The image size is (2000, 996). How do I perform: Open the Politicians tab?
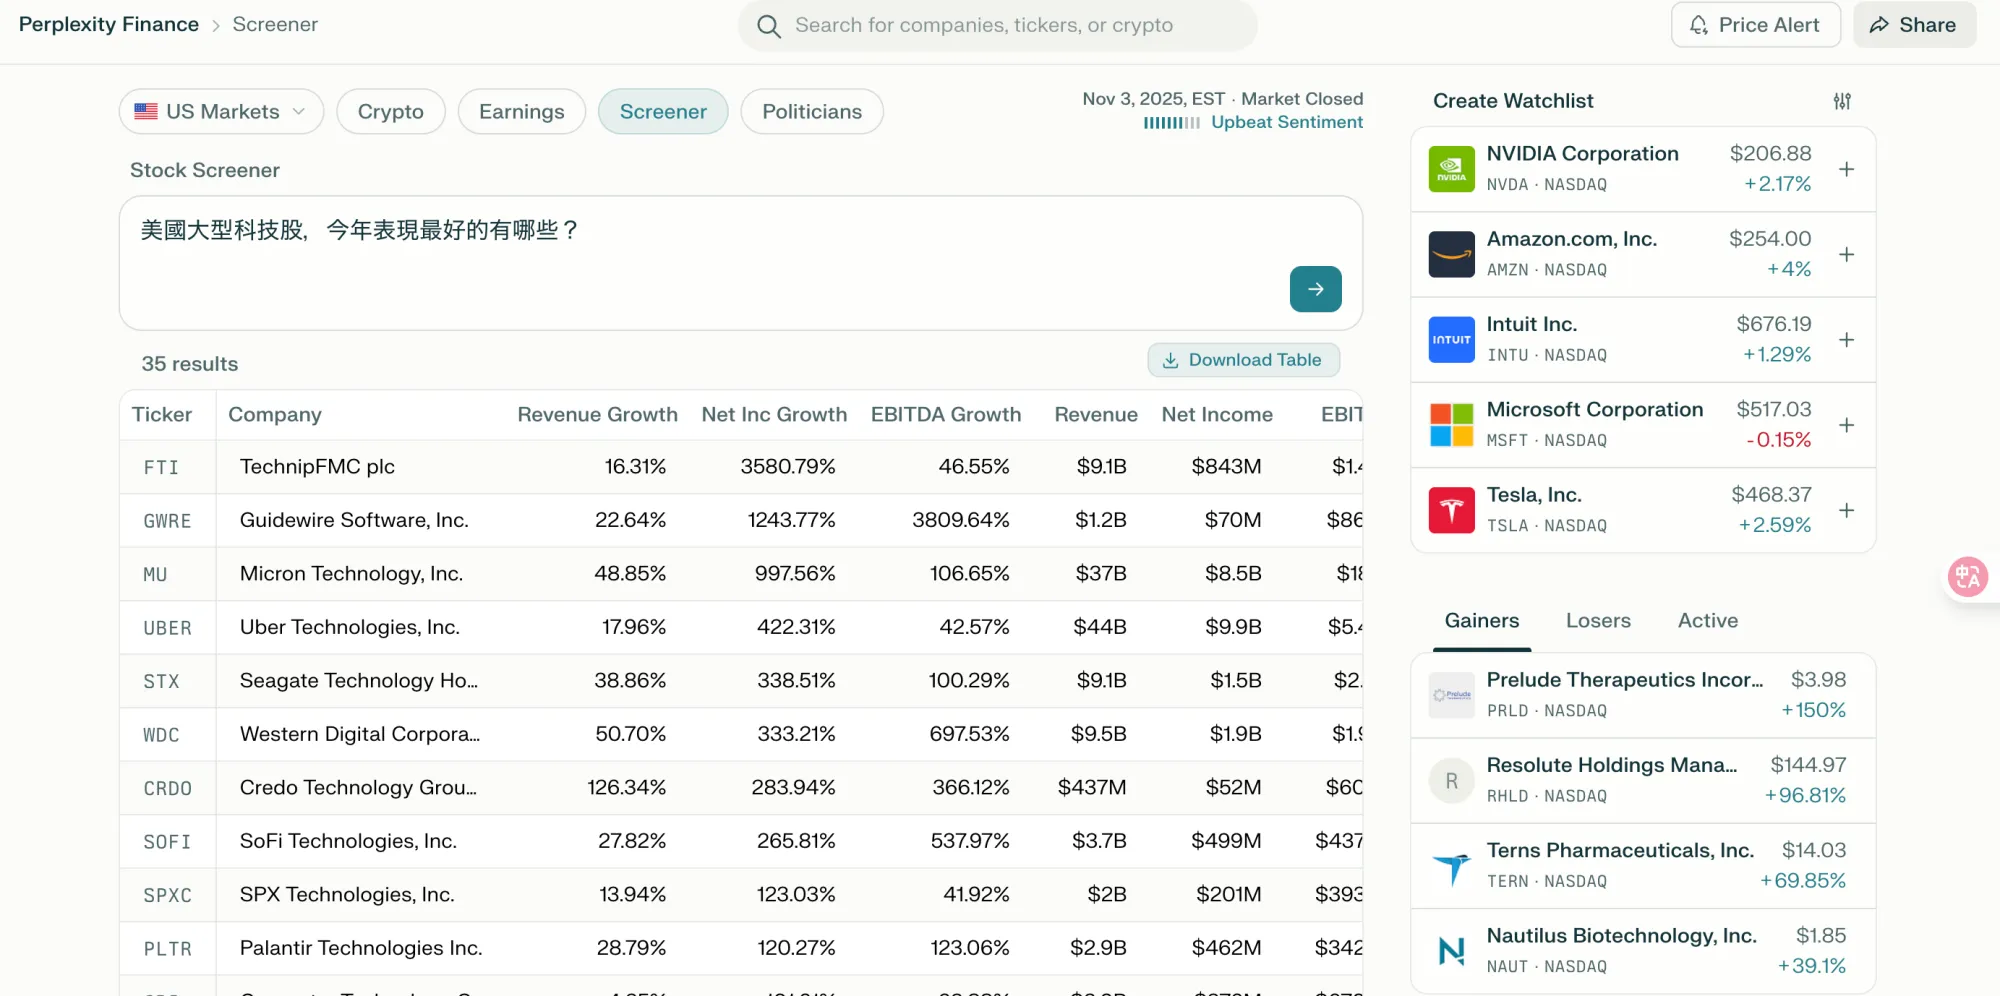click(812, 111)
